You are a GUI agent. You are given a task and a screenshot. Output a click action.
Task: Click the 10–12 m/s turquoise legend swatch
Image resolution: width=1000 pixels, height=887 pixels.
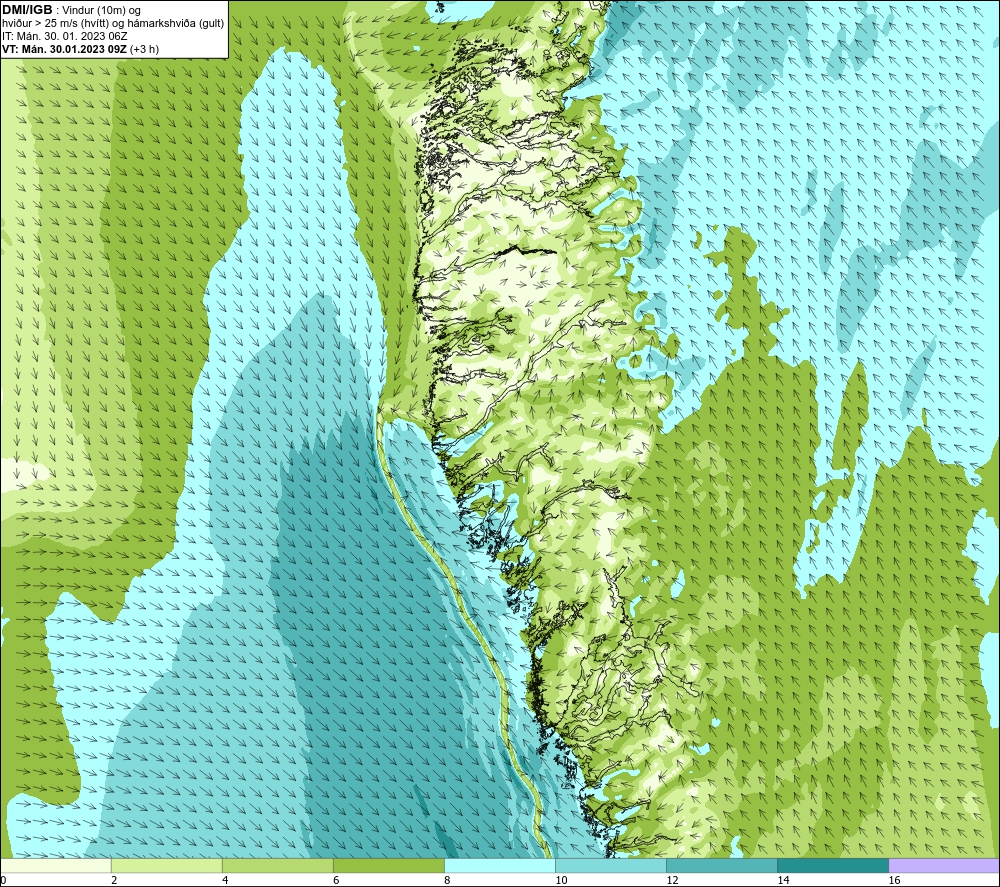(611, 866)
